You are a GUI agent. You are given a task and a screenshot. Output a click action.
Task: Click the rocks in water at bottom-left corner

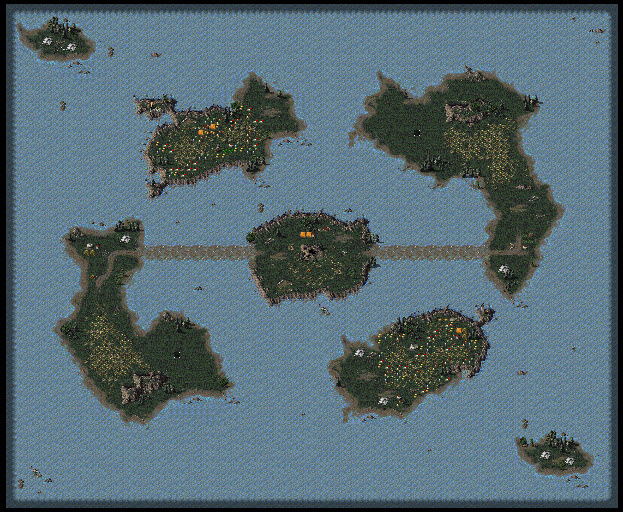(35, 473)
